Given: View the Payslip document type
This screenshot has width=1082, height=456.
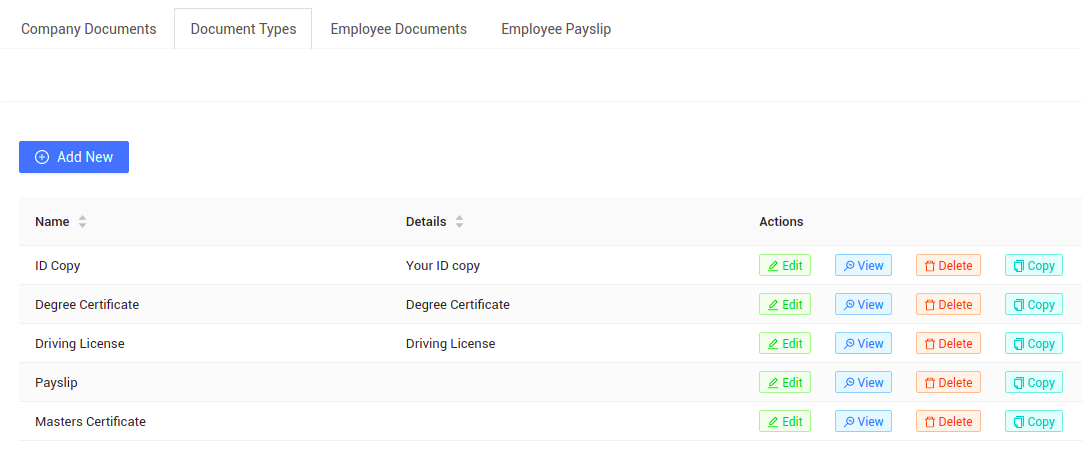Looking at the screenshot, I should point(863,382).
